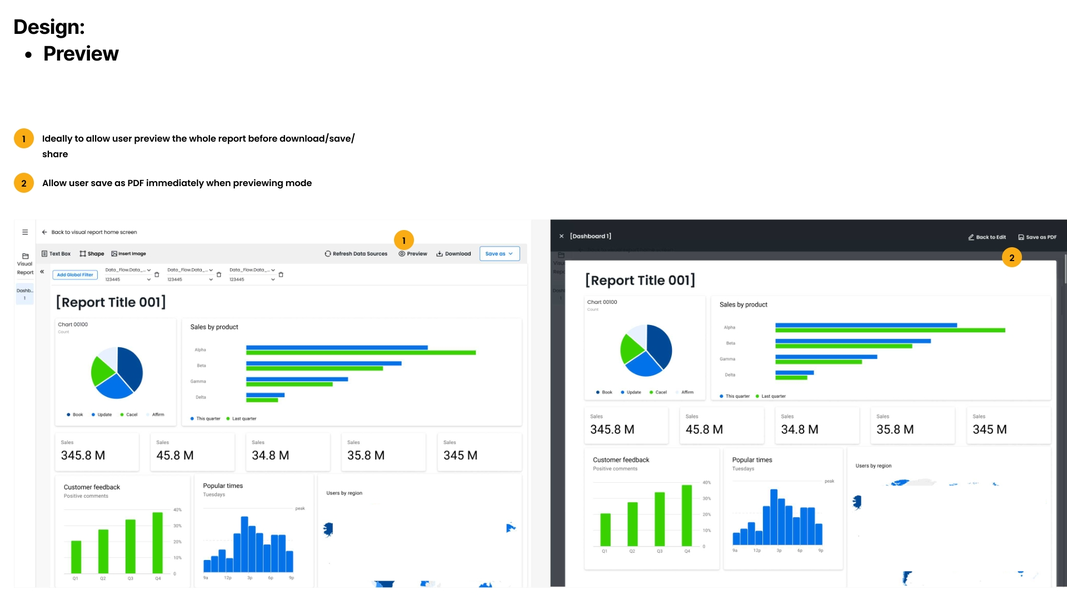1067x600 pixels.
Task: Select the Dashb.. 1 tab in the sidebar
Action: click(x=24, y=294)
